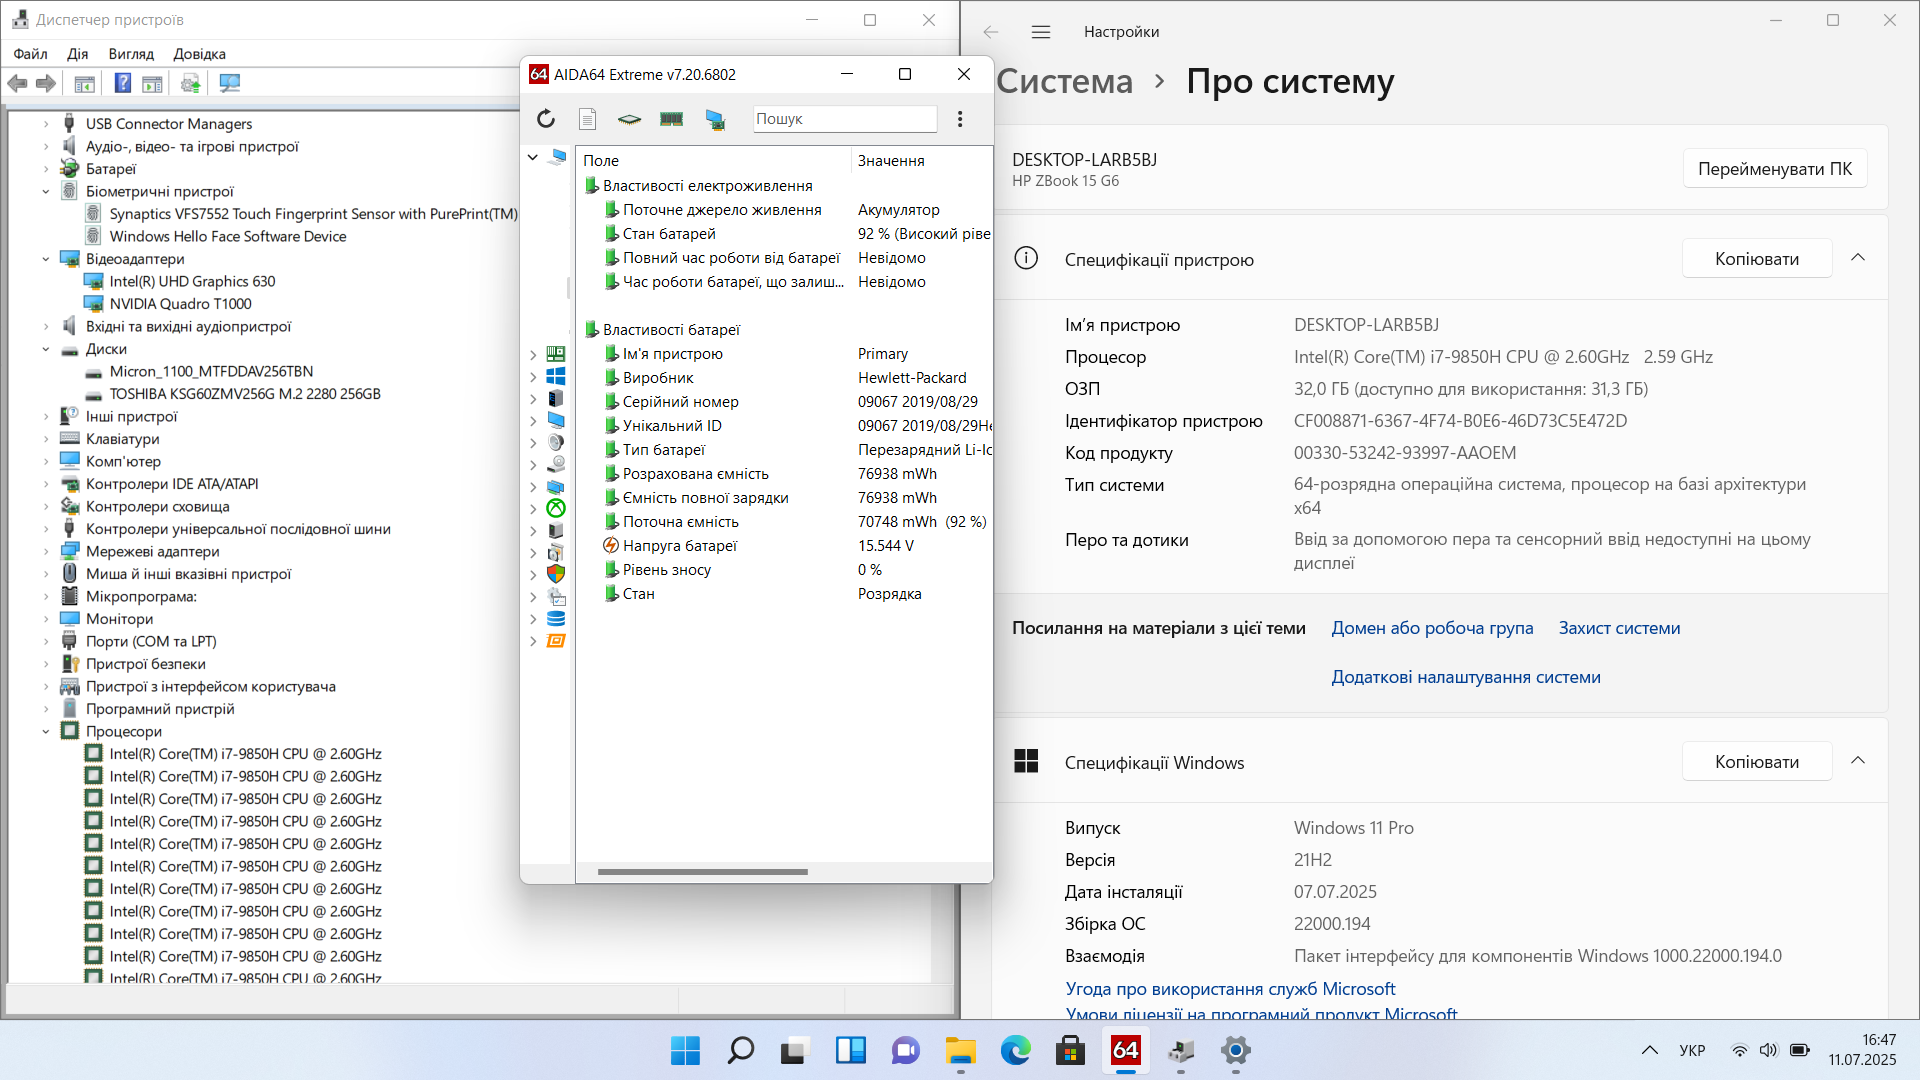Image resolution: width=1920 pixels, height=1080 pixels.
Task: Collapse Відеоадаптери node
Action: pos(46,259)
